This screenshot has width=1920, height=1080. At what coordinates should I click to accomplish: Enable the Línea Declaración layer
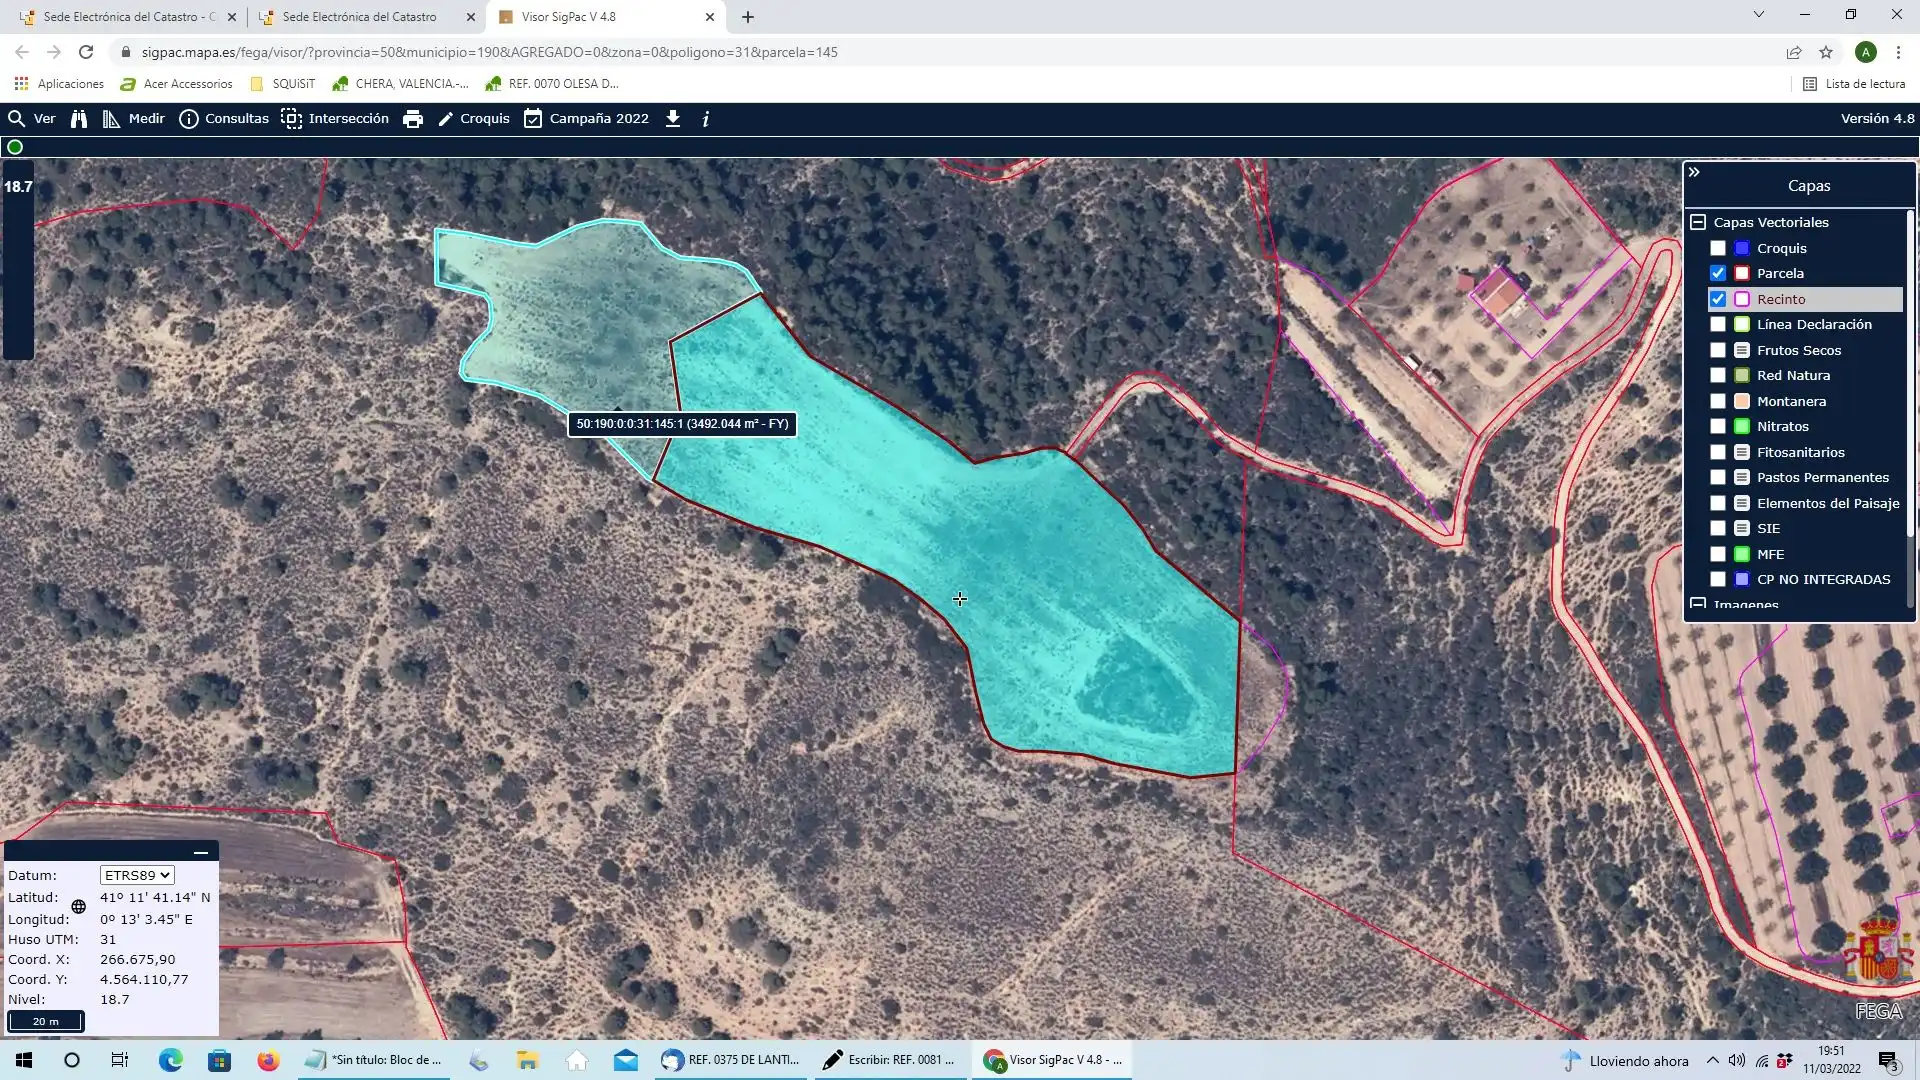point(1718,324)
